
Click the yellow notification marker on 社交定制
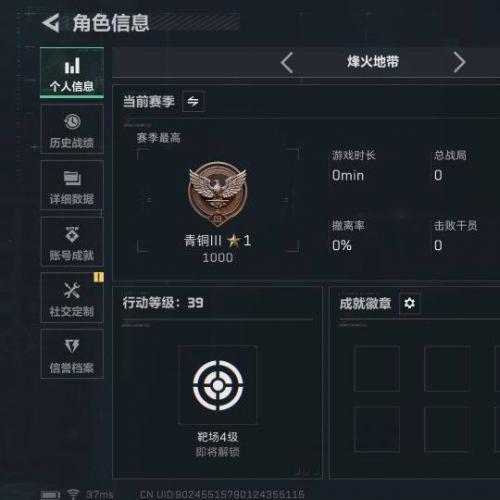(x=98, y=277)
